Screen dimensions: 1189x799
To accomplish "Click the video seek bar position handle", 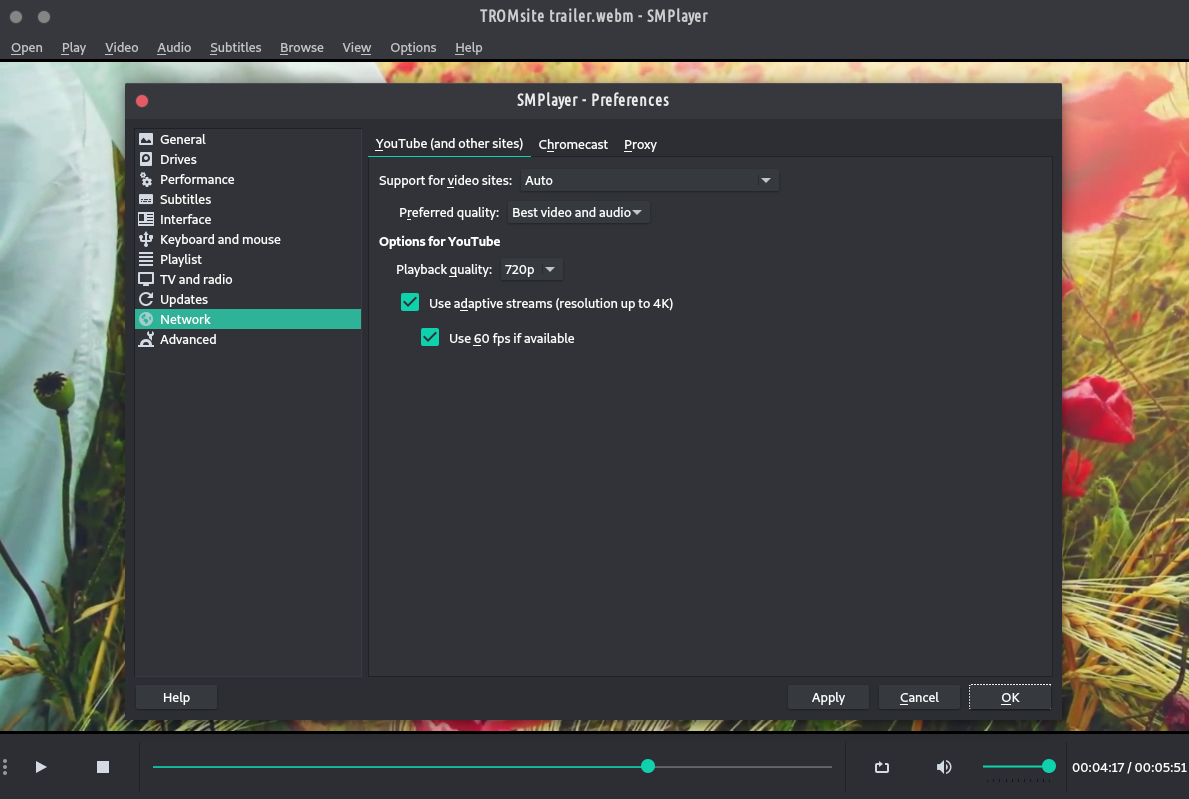I will 648,767.
